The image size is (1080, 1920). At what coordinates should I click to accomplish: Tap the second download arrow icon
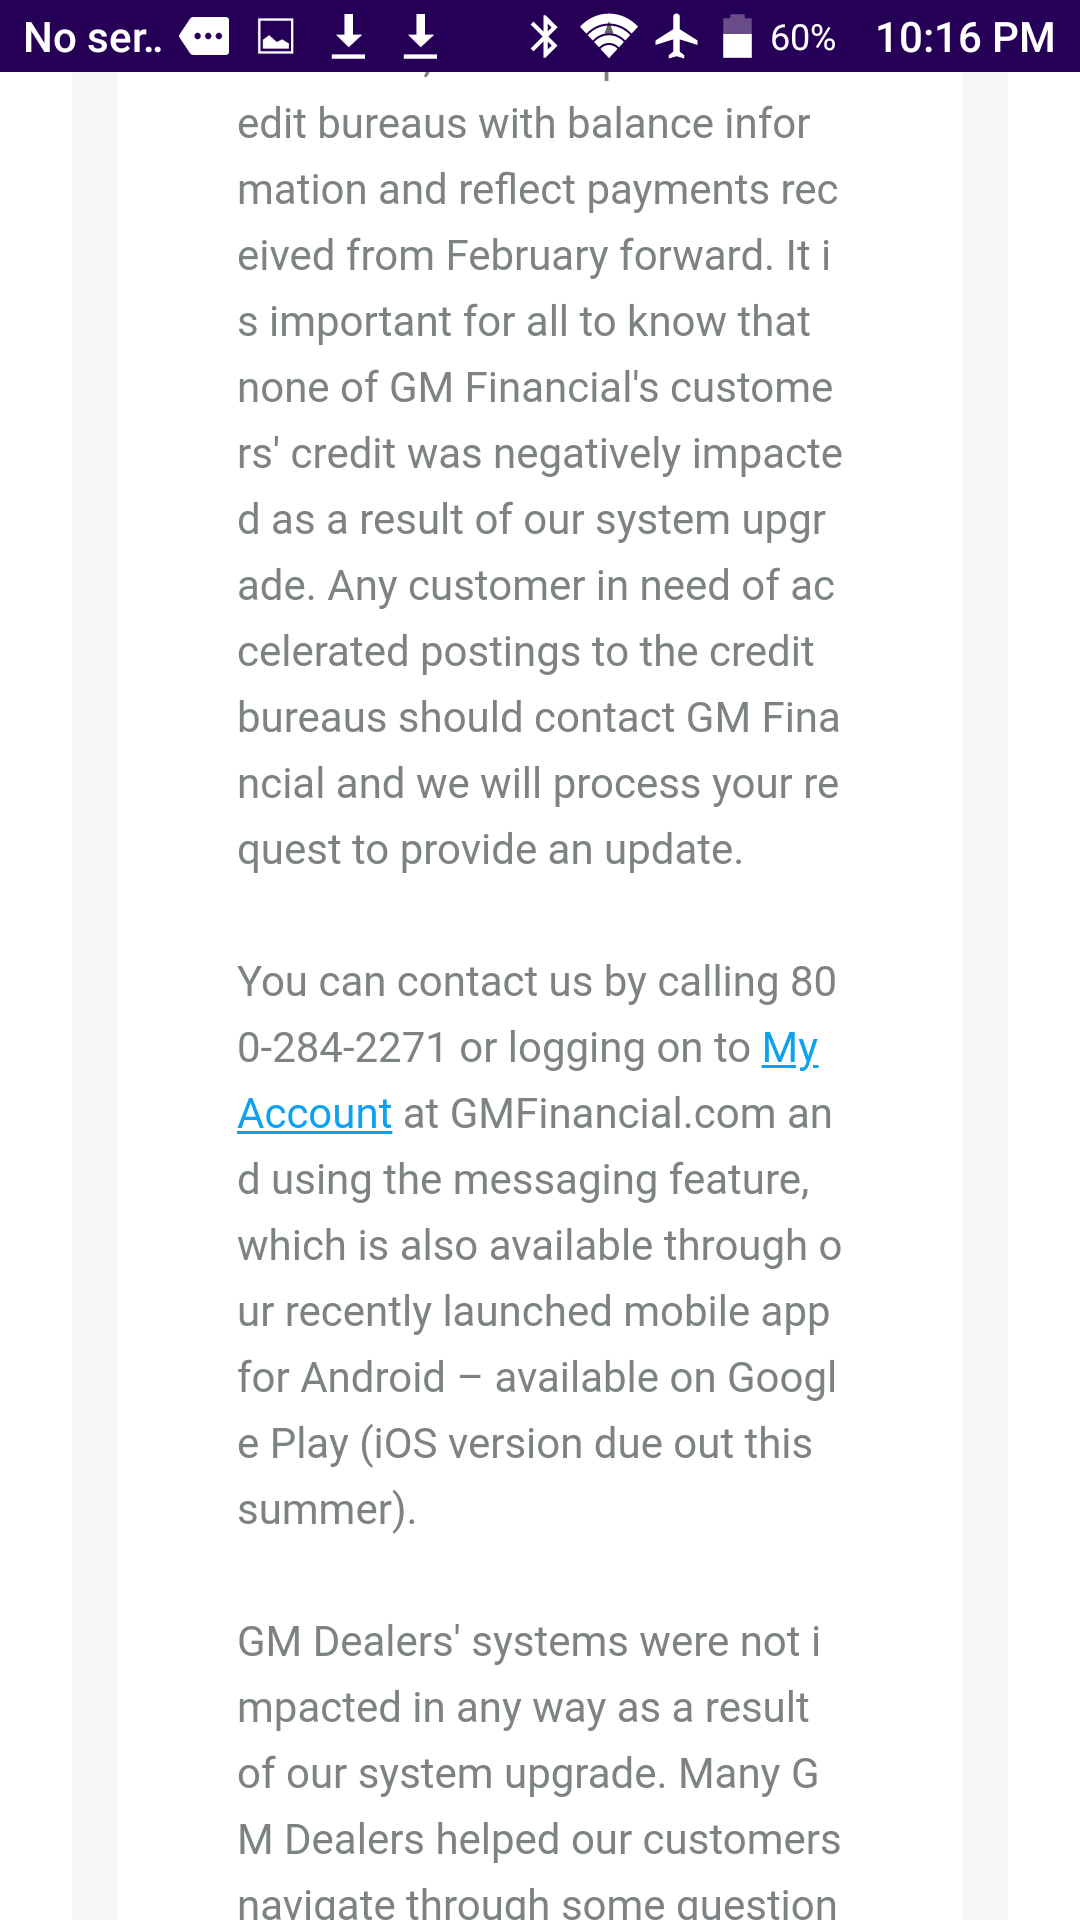[x=421, y=37]
